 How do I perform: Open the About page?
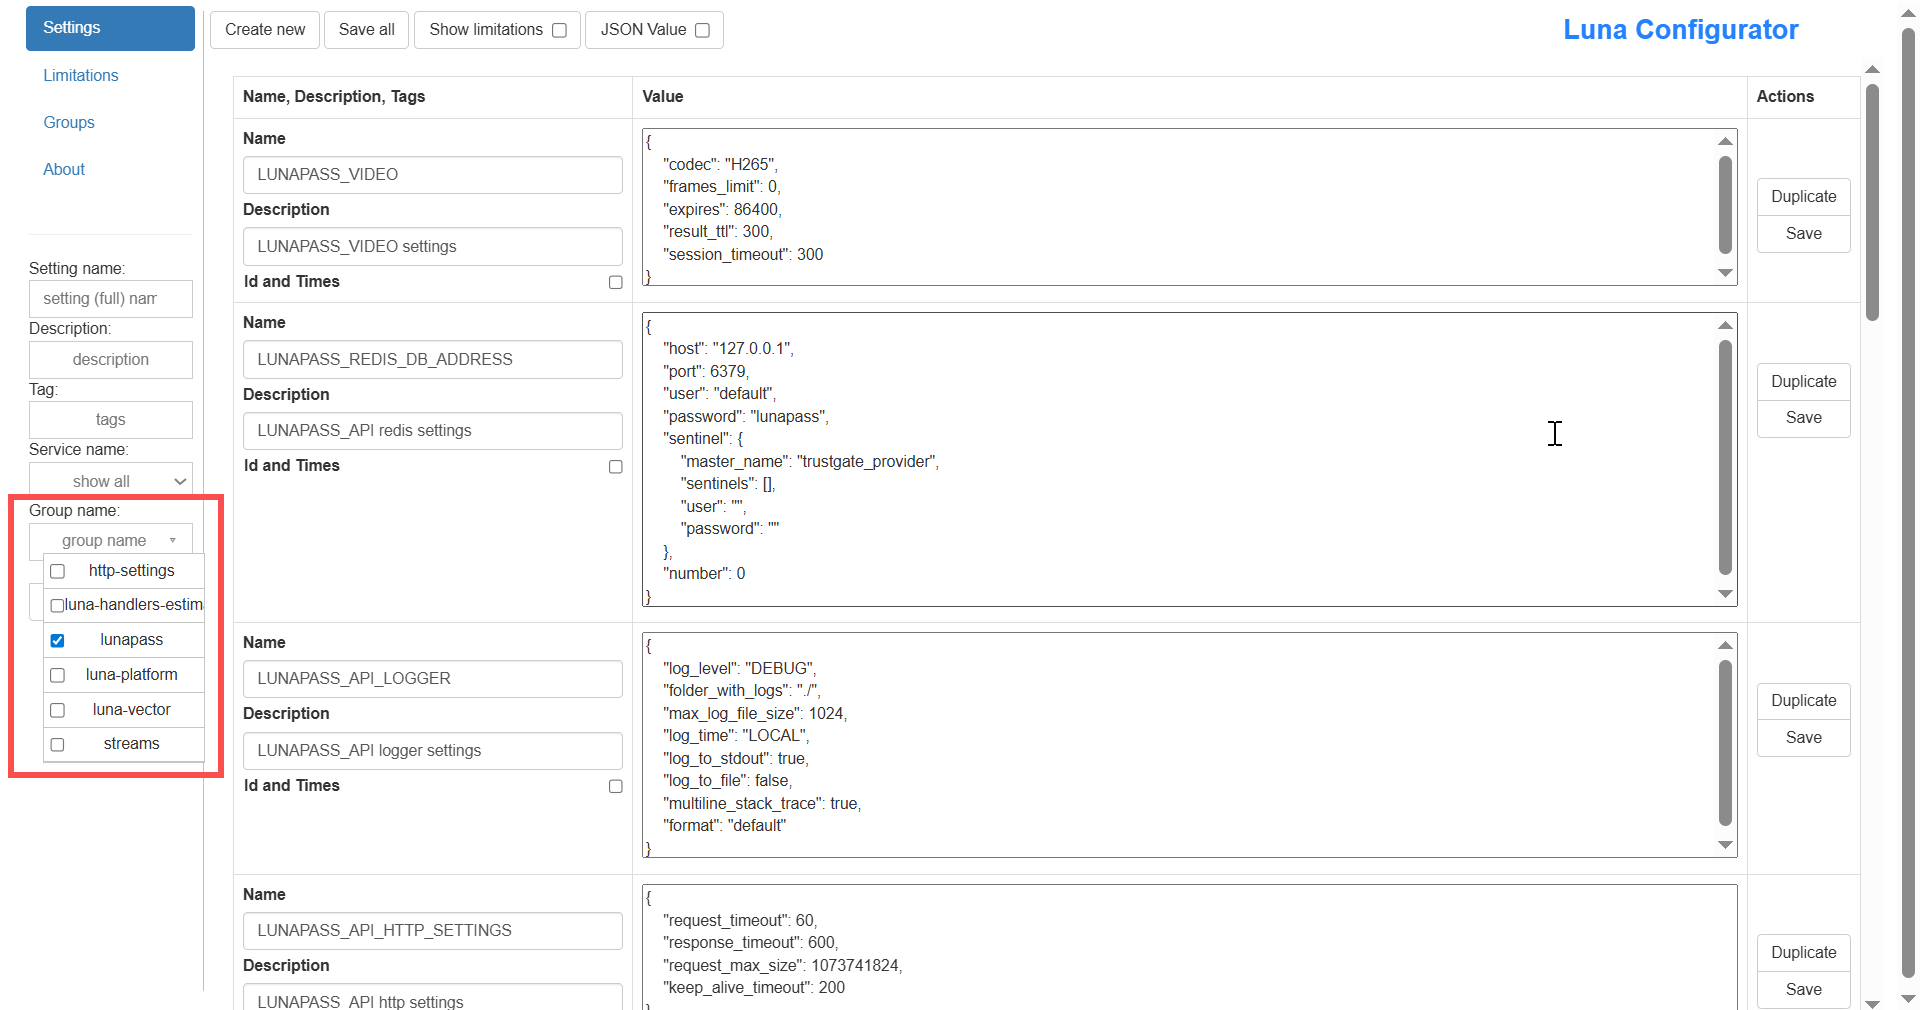(63, 169)
